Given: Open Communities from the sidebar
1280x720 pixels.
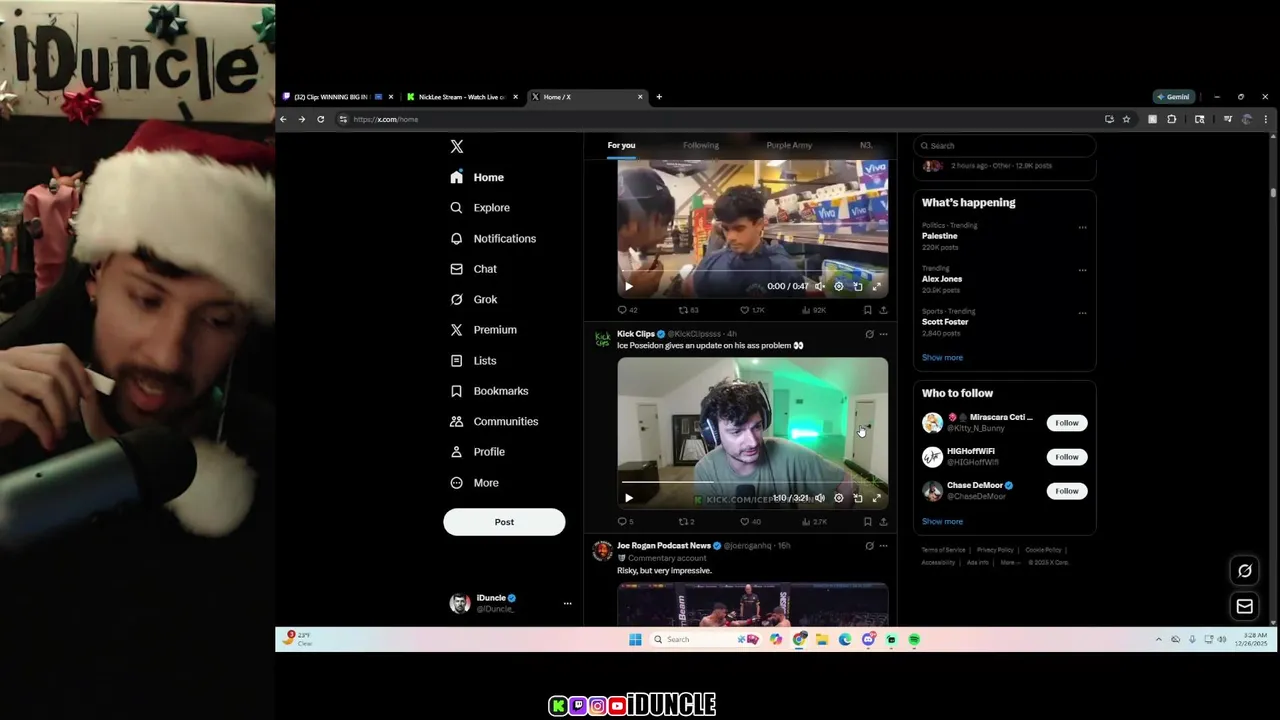Looking at the screenshot, I should click(494, 421).
